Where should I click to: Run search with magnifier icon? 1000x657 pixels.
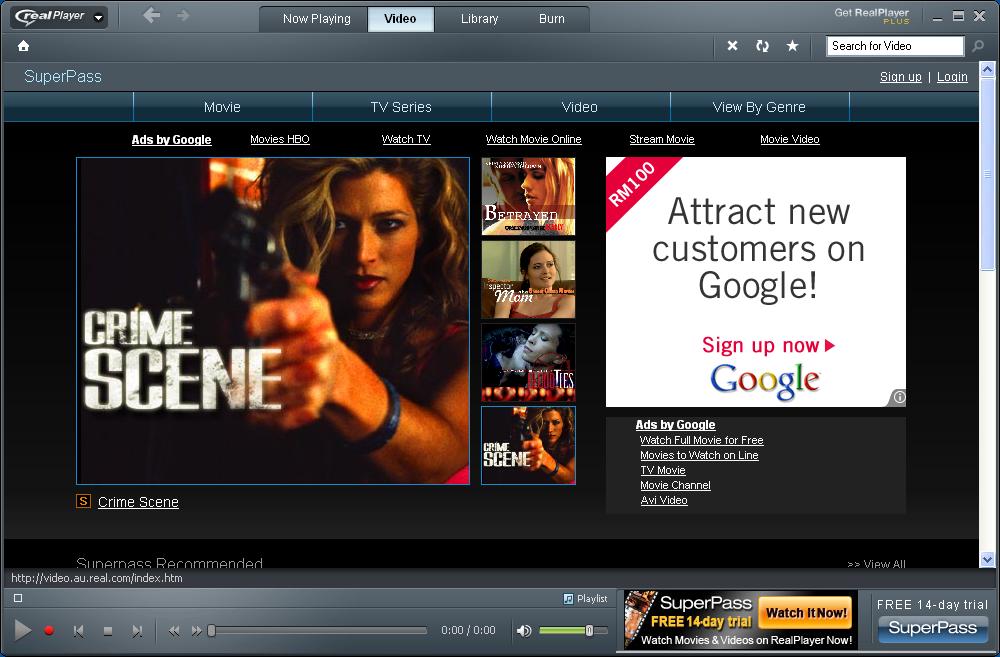tap(978, 46)
